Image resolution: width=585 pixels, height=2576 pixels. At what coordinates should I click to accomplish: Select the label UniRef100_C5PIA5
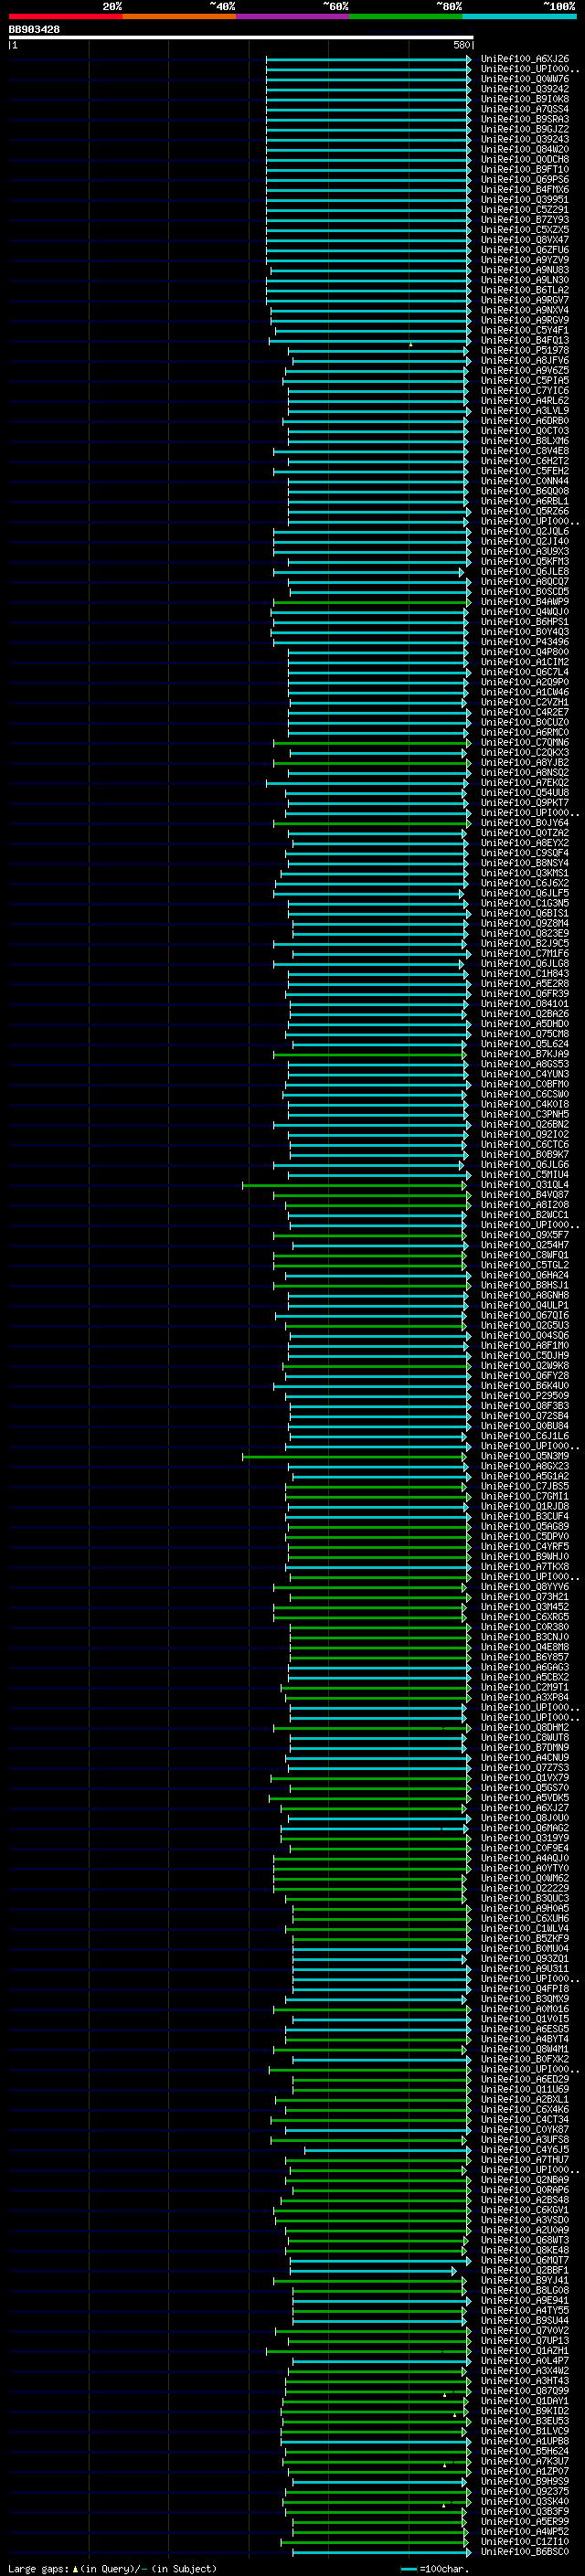(525, 380)
